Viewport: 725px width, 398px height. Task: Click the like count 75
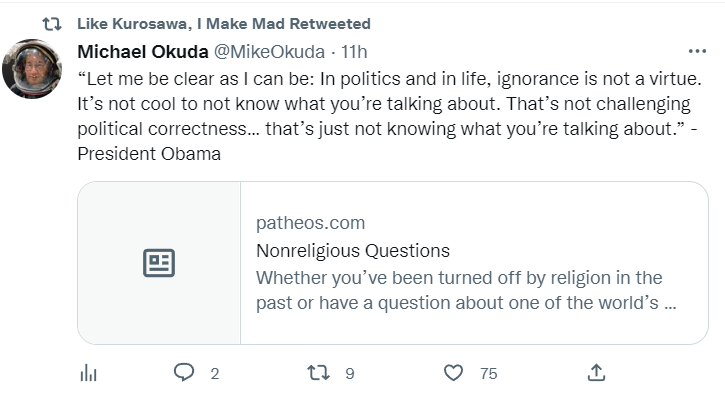(489, 374)
